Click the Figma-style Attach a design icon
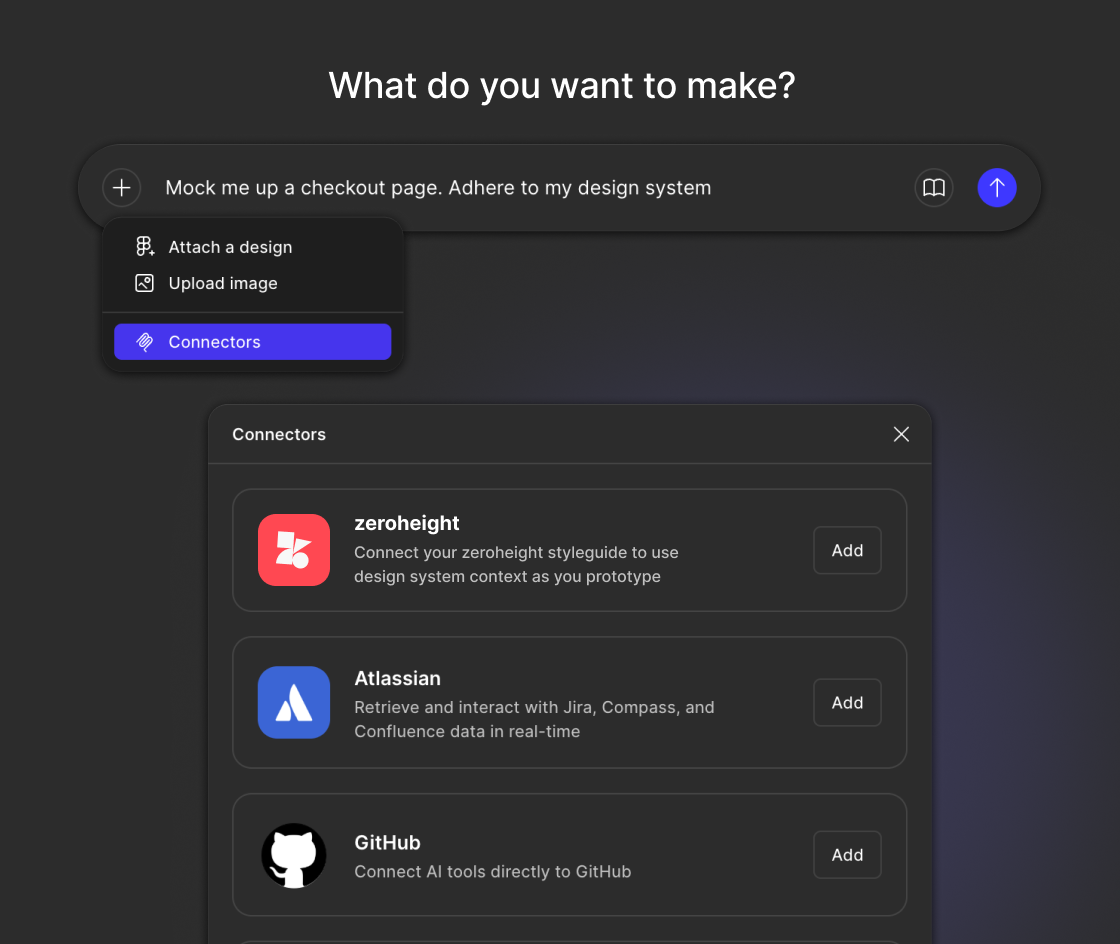The image size is (1120, 944). [x=143, y=246]
